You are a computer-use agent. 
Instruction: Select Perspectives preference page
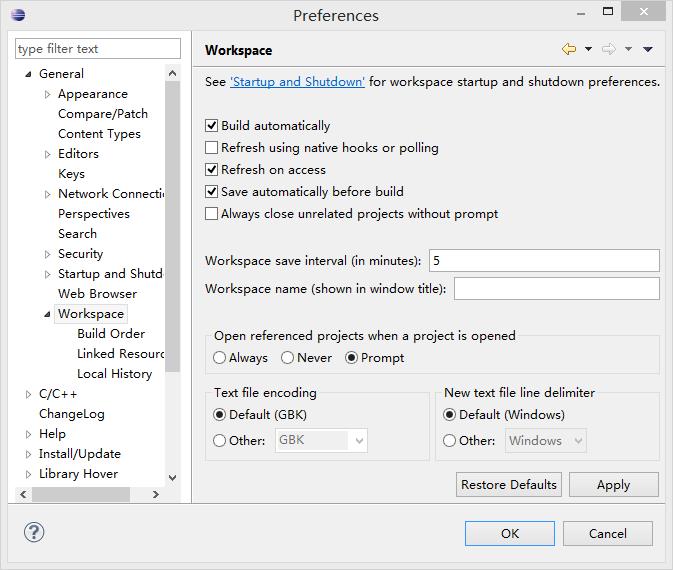[94, 214]
